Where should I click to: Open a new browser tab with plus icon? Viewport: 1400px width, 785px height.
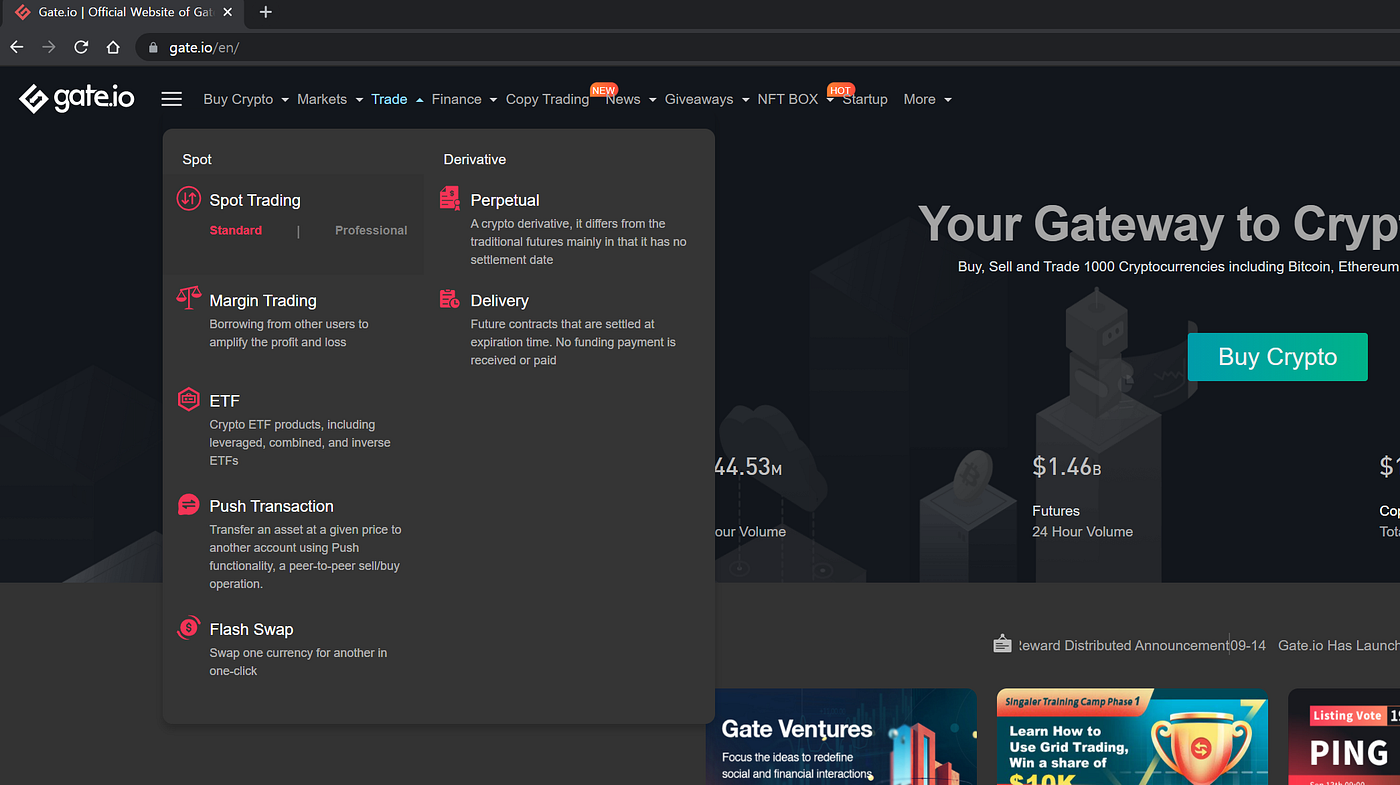click(265, 12)
